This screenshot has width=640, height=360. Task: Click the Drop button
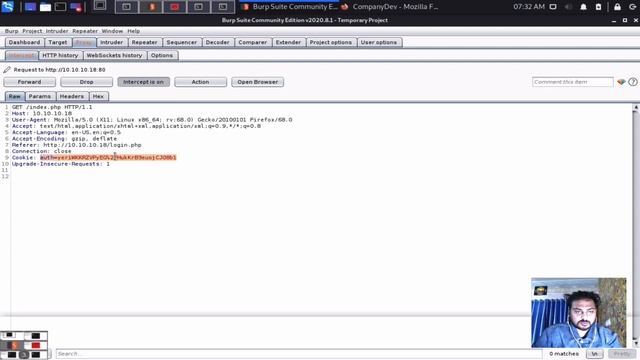(87, 82)
